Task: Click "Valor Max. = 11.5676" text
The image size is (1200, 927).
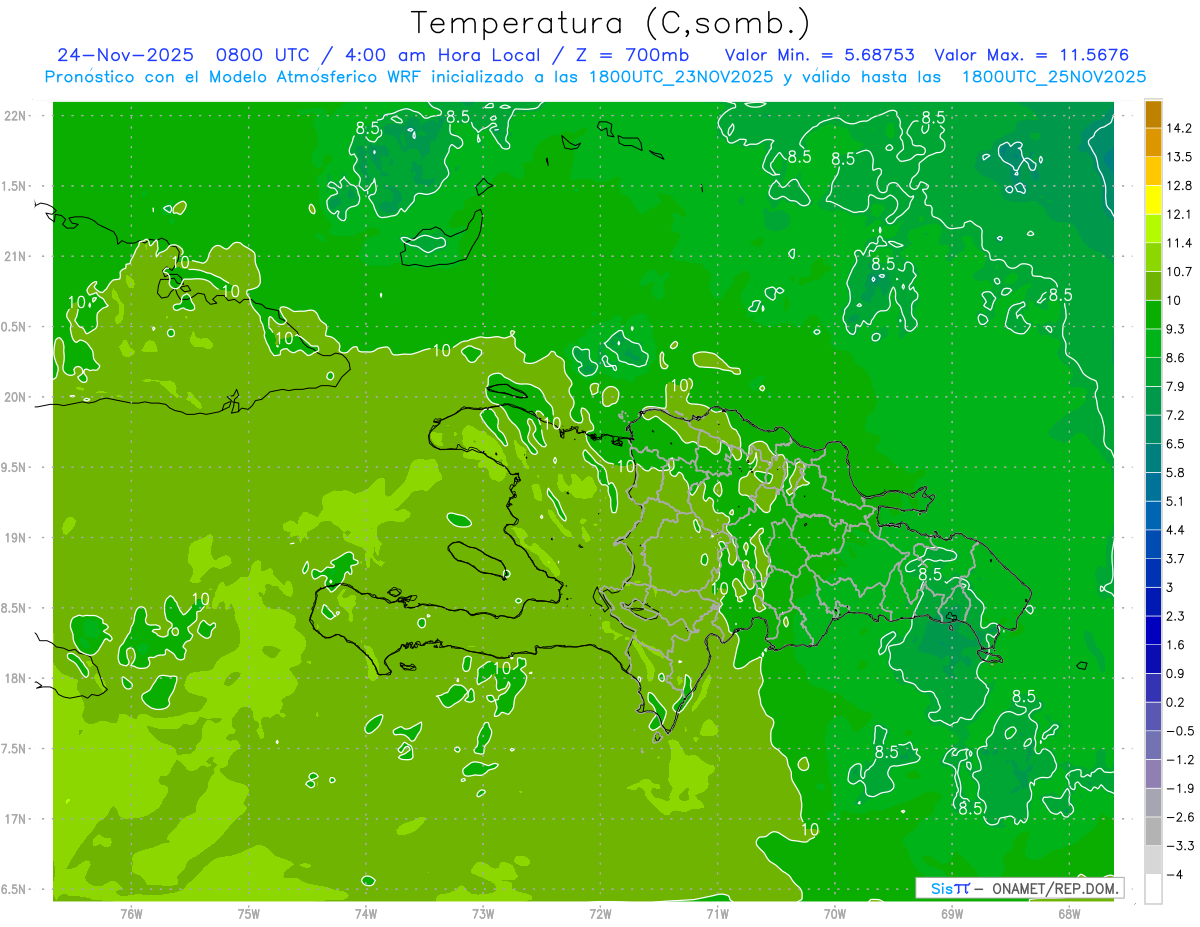Action: [x=1032, y=55]
